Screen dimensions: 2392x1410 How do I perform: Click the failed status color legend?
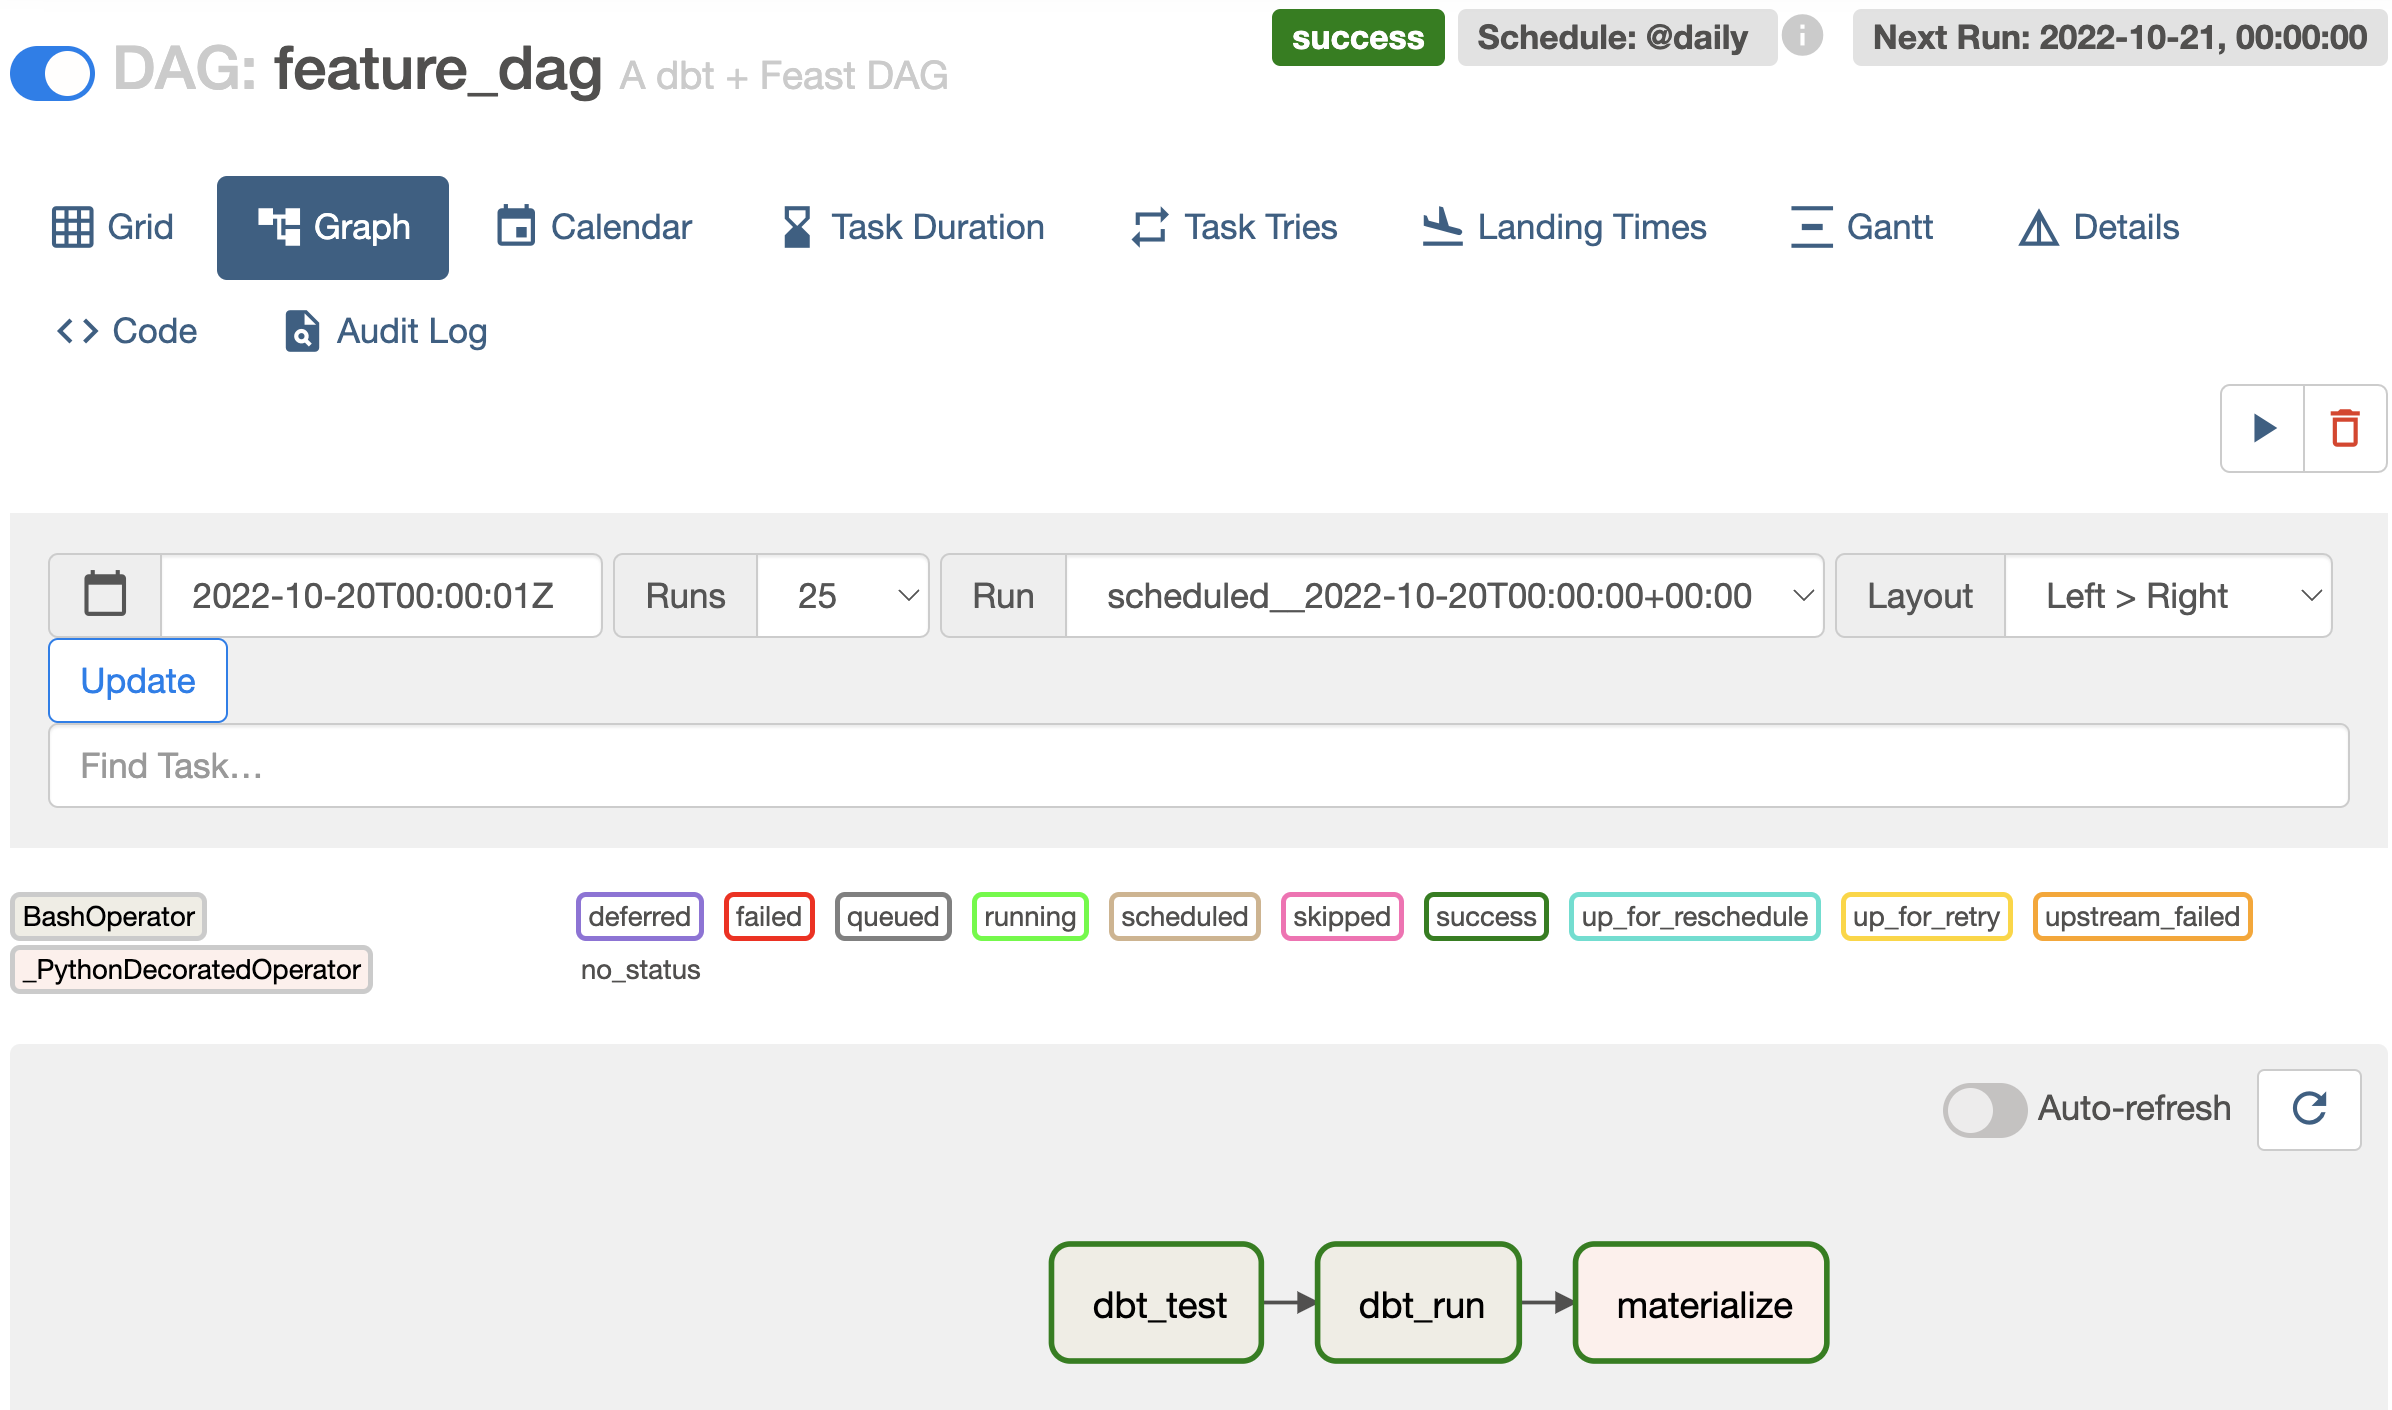(x=768, y=916)
